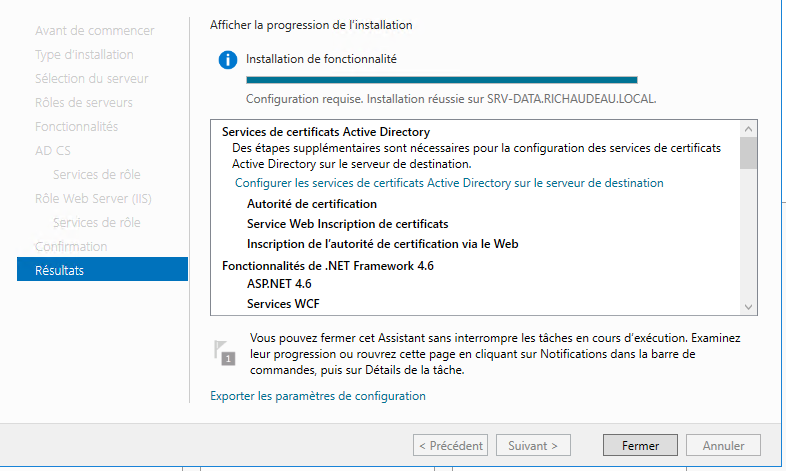The image size is (786, 471).
Task: Click the notification flag icon
Action: pyautogui.click(x=225, y=353)
